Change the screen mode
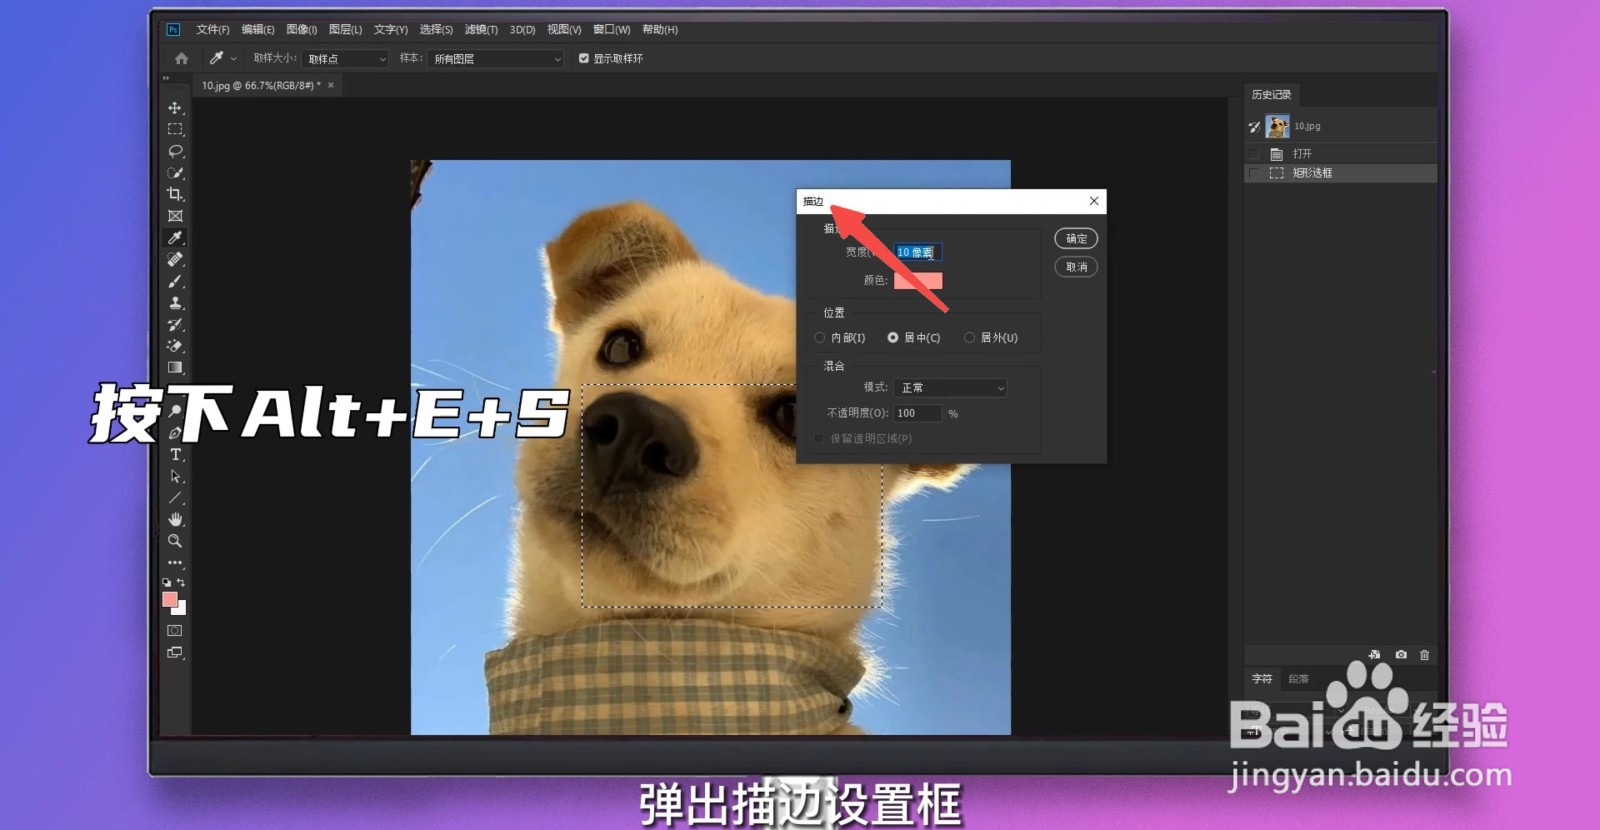 [175, 653]
